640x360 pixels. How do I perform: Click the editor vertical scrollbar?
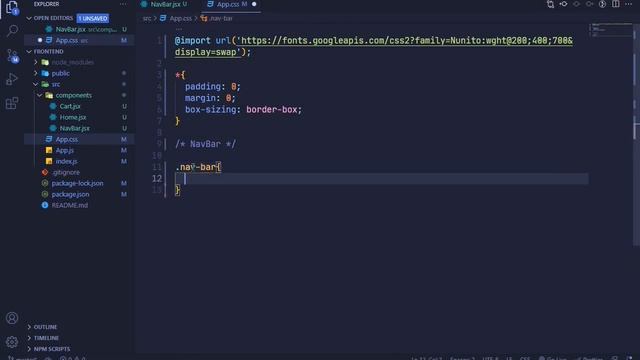pyautogui.click(x=636, y=135)
